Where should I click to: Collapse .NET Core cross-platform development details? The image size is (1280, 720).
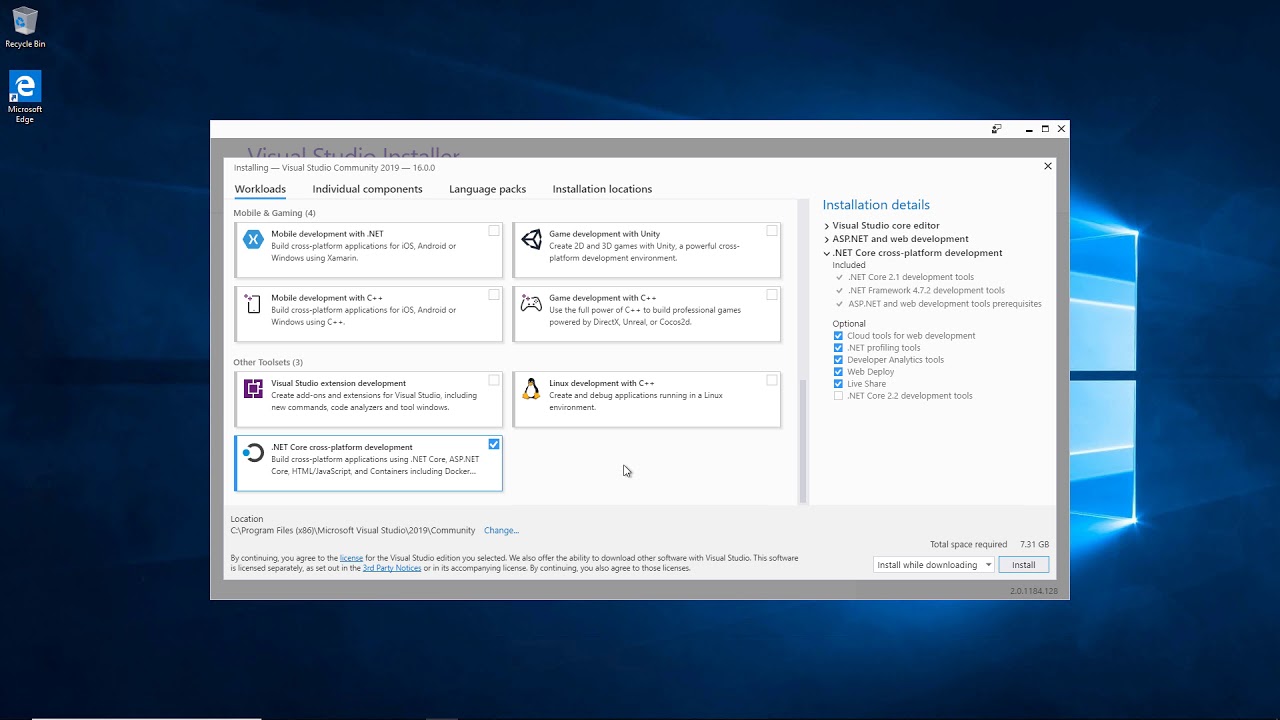(x=827, y=253)
